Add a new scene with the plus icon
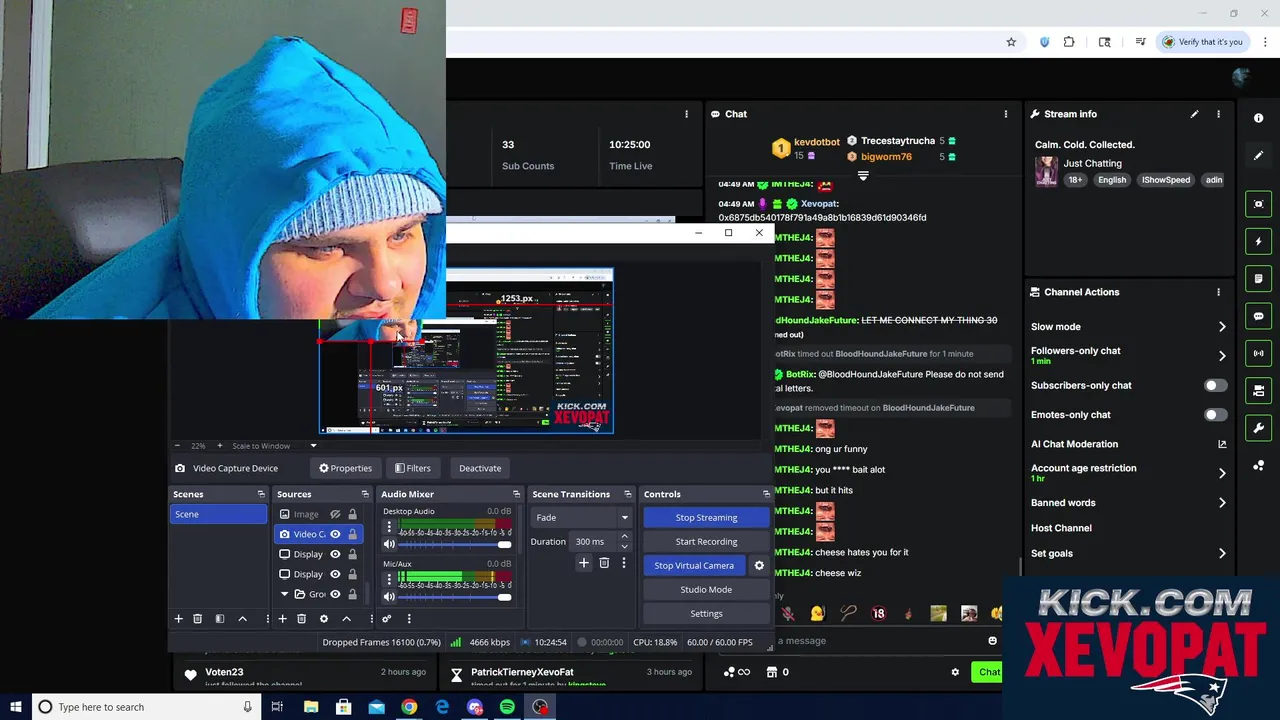Screen dimensions: 1280x720 [179, 619]
